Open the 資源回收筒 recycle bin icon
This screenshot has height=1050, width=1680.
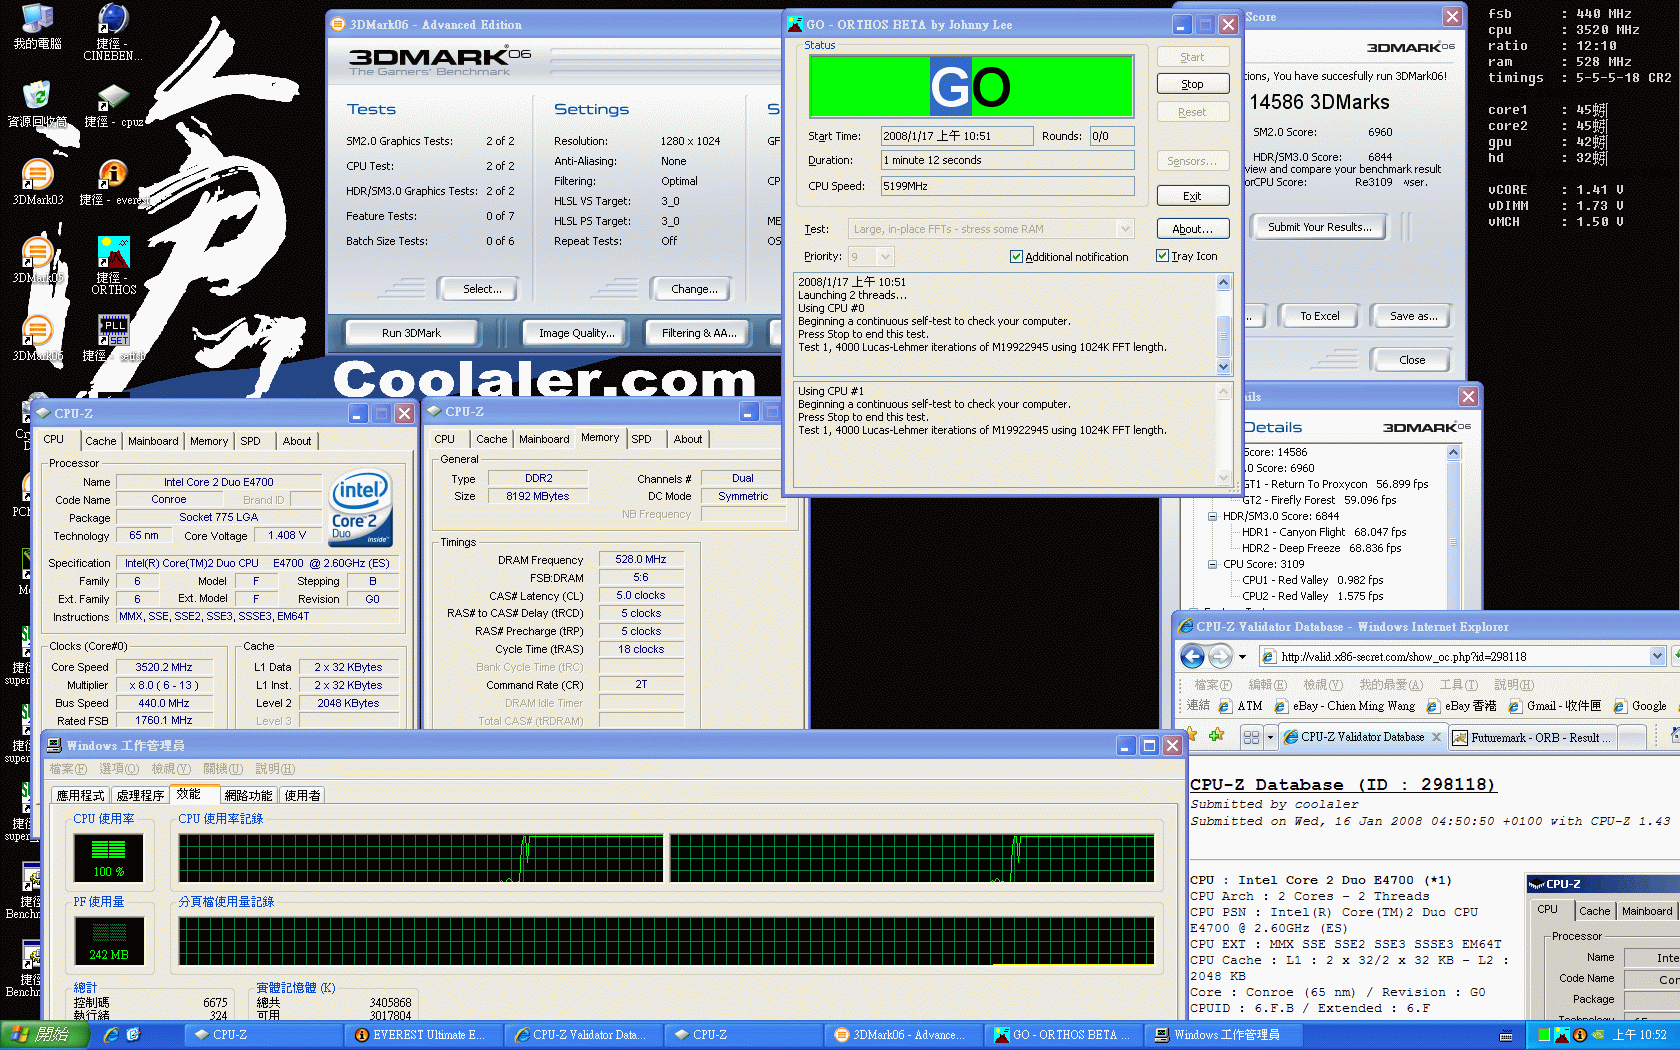coord(37,105)
